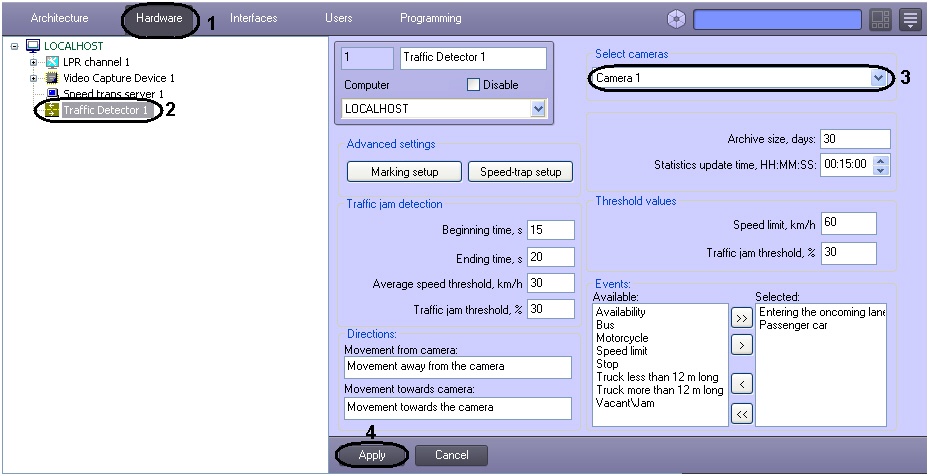Remove one event with the < button
929x476 pixels.
click(x=741, y=385)
